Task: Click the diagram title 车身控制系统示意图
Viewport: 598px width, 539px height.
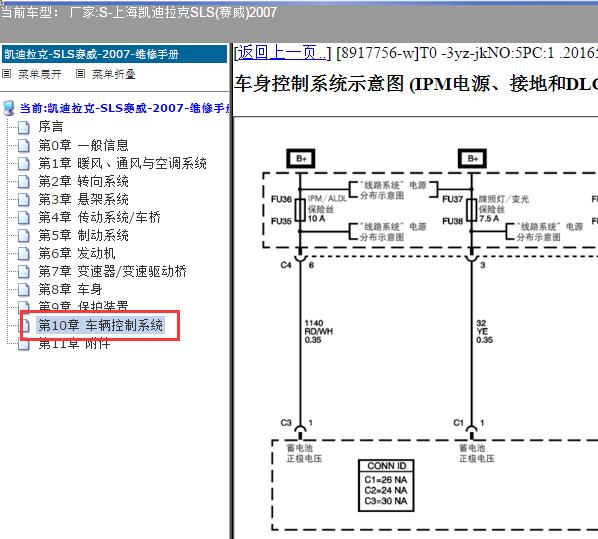Action: tap(319, 84)
